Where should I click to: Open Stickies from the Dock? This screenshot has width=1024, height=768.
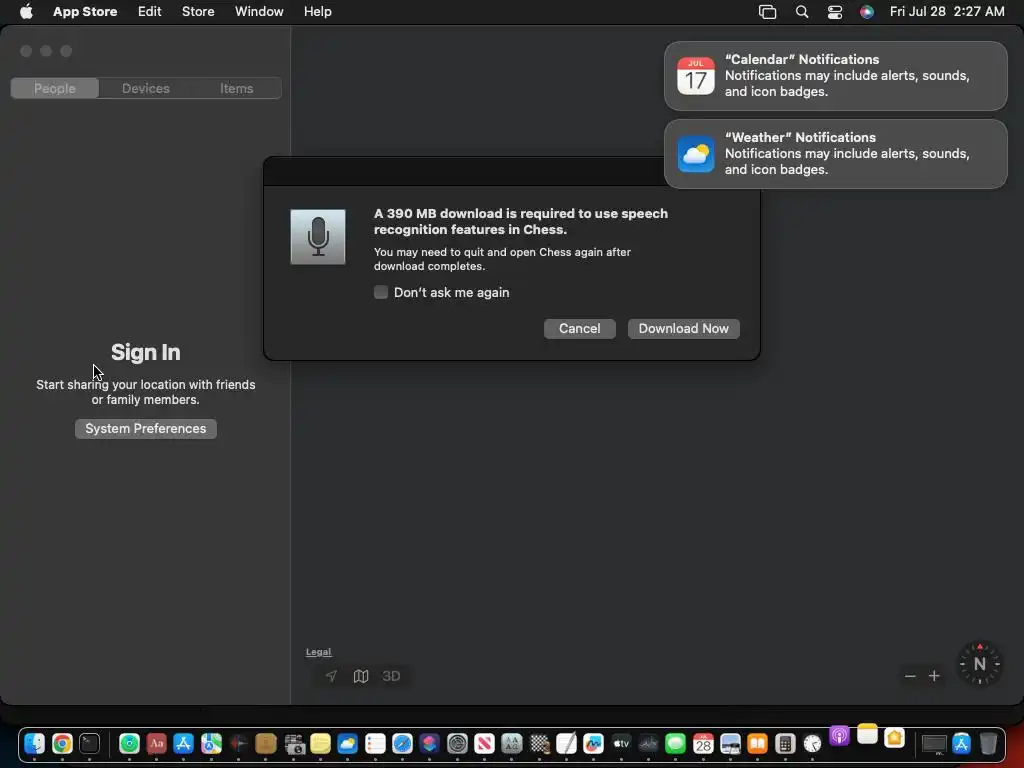coord(320,743)
